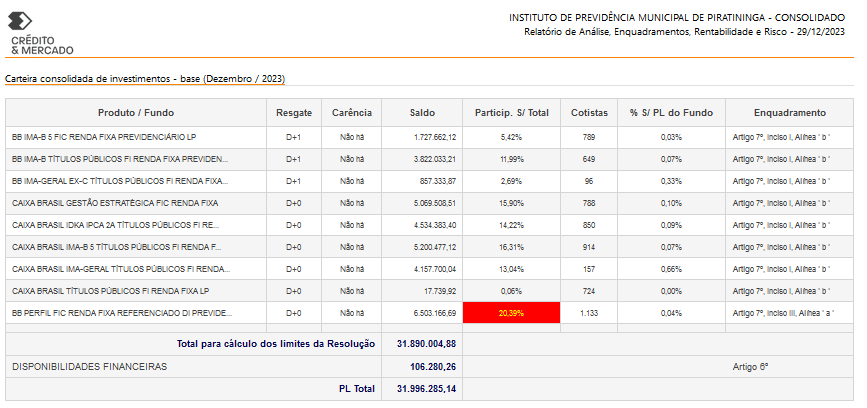
Task: Select value 106.280,26
Action: point(434,367)
